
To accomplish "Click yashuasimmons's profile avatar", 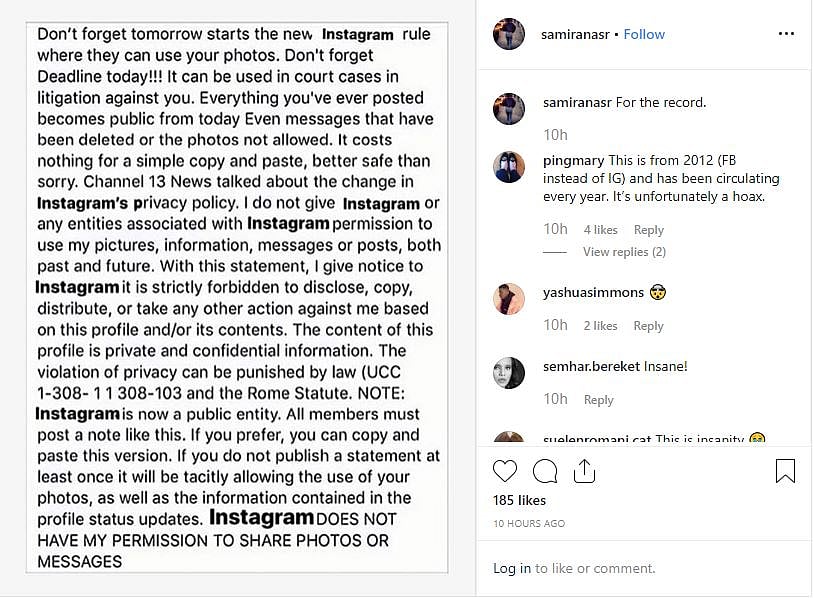I will click(x=509, y=294).
